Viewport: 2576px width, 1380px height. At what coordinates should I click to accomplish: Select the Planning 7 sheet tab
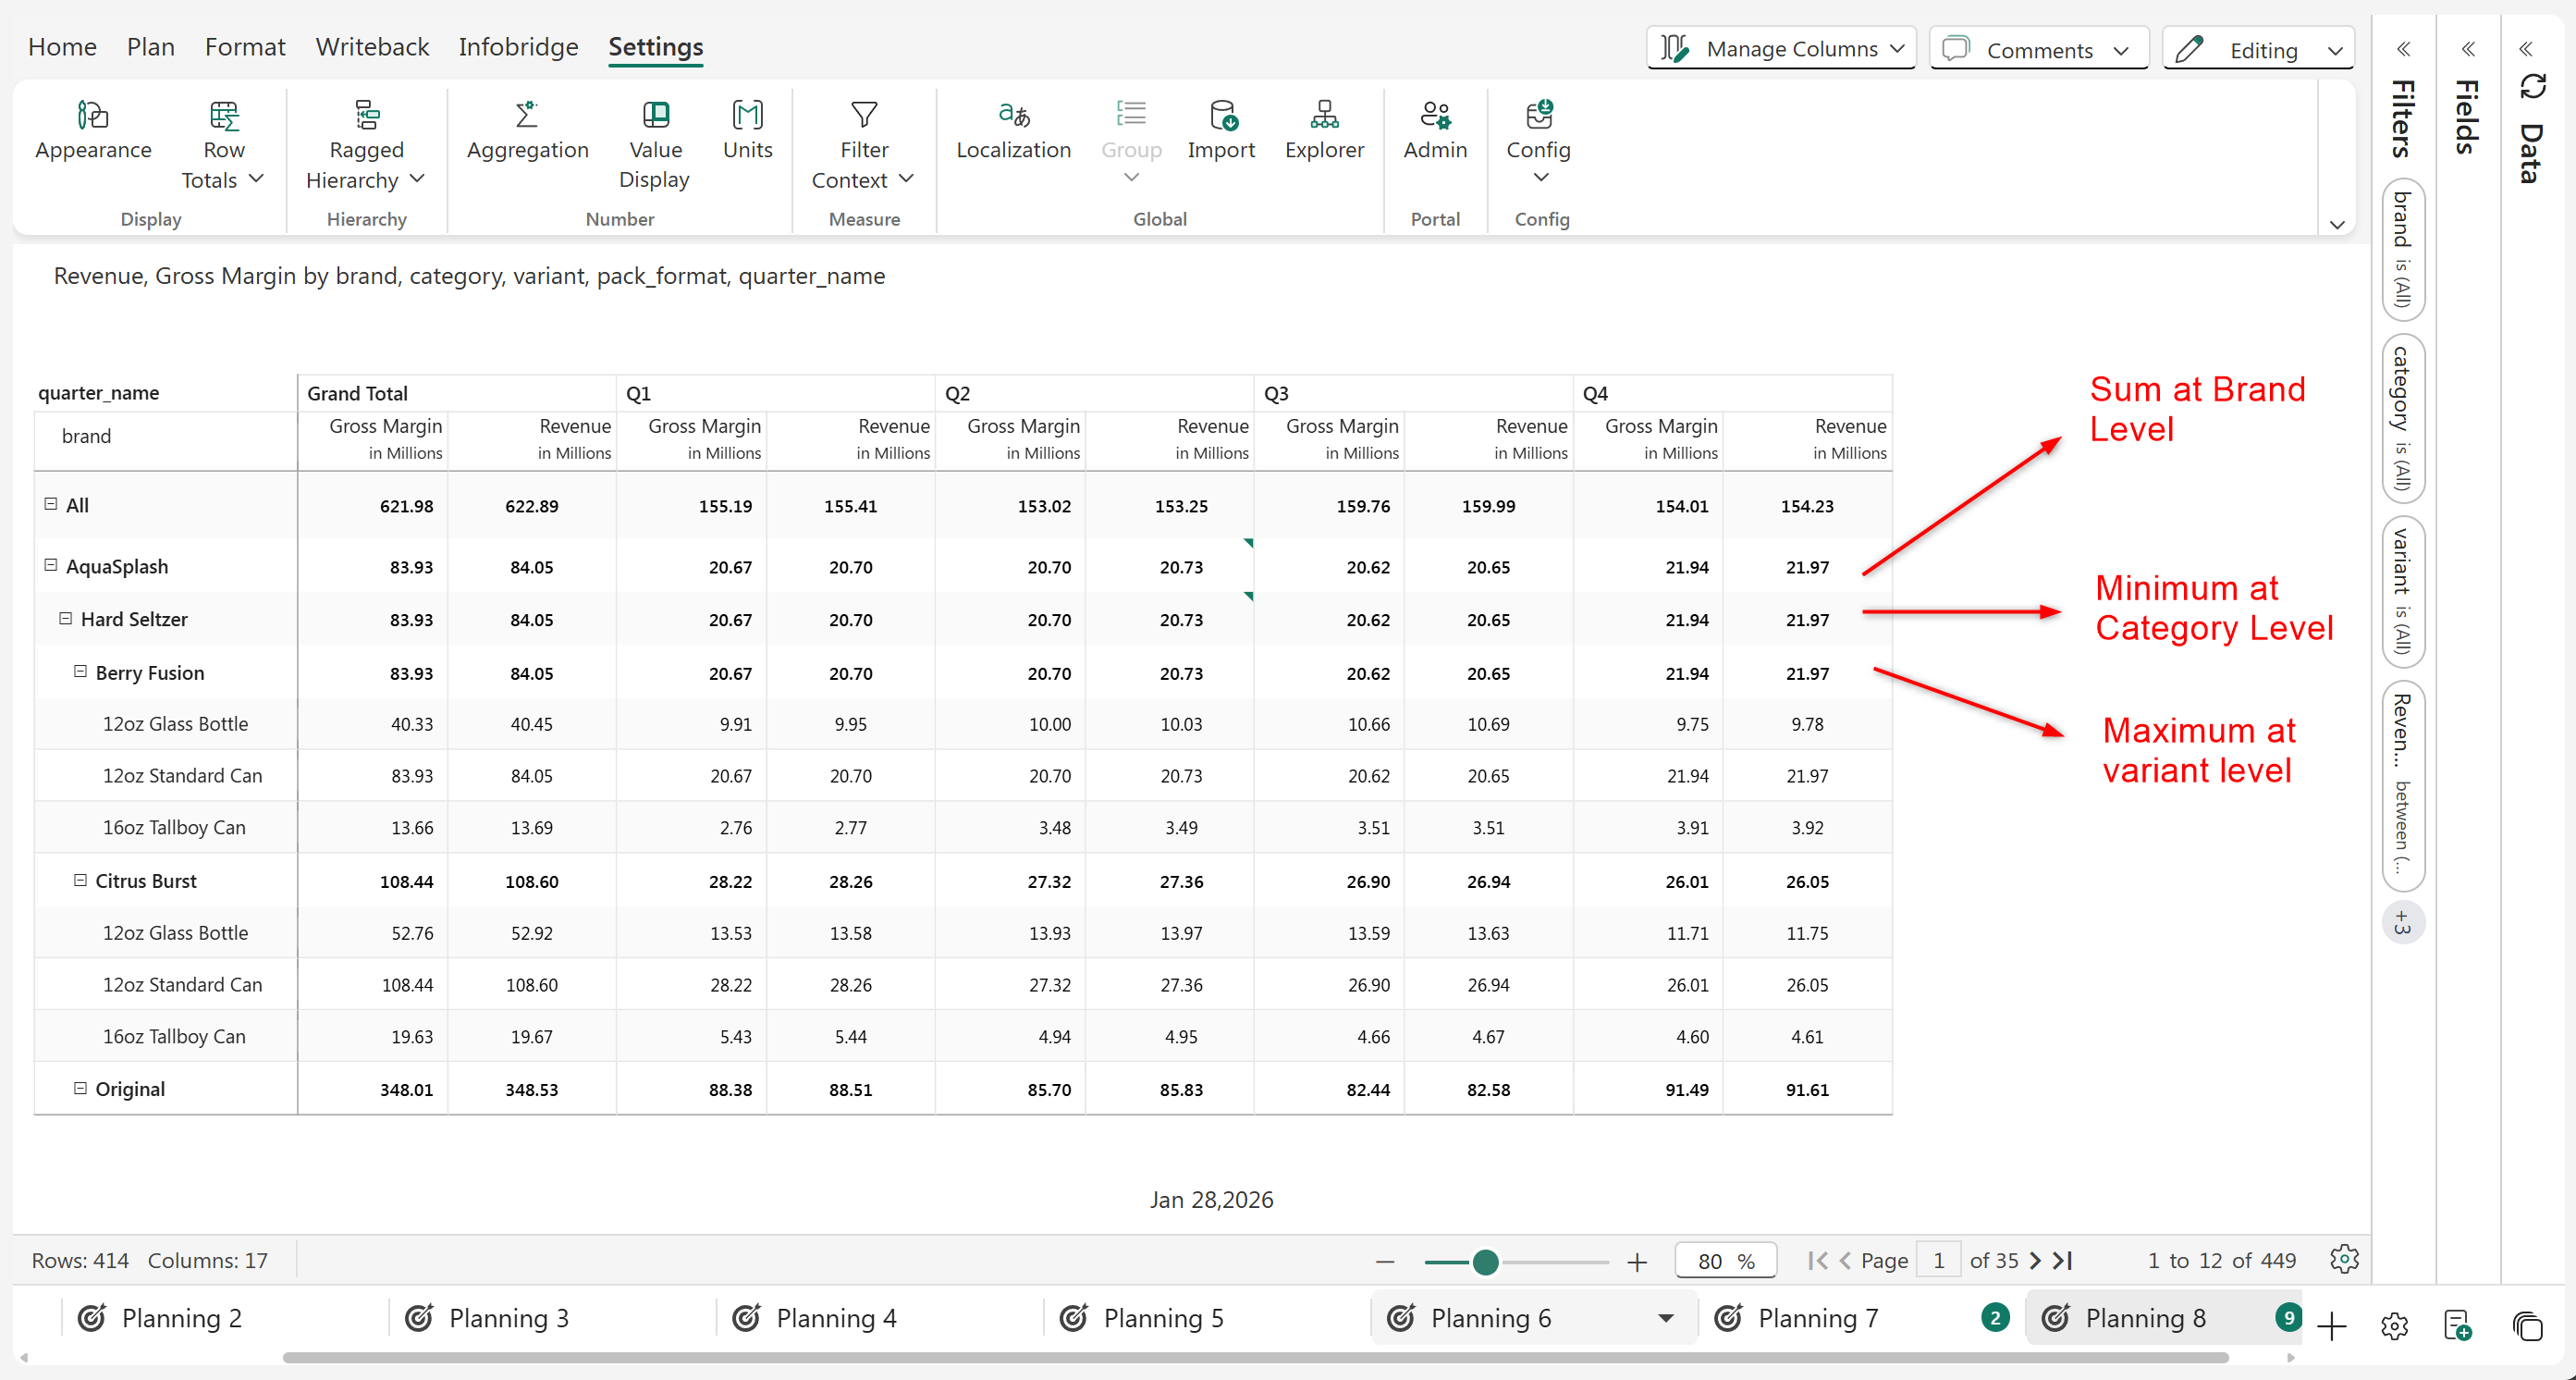point(1817,1318)
